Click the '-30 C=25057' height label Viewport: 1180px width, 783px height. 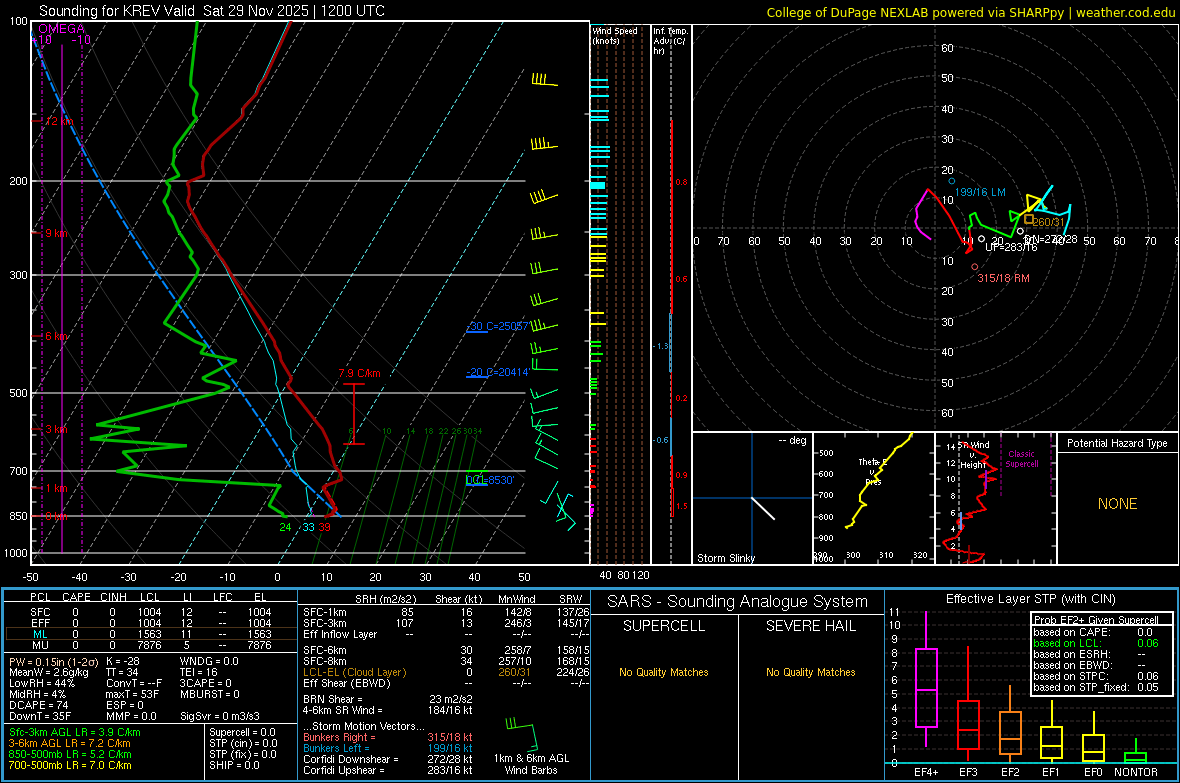[497, 327]
